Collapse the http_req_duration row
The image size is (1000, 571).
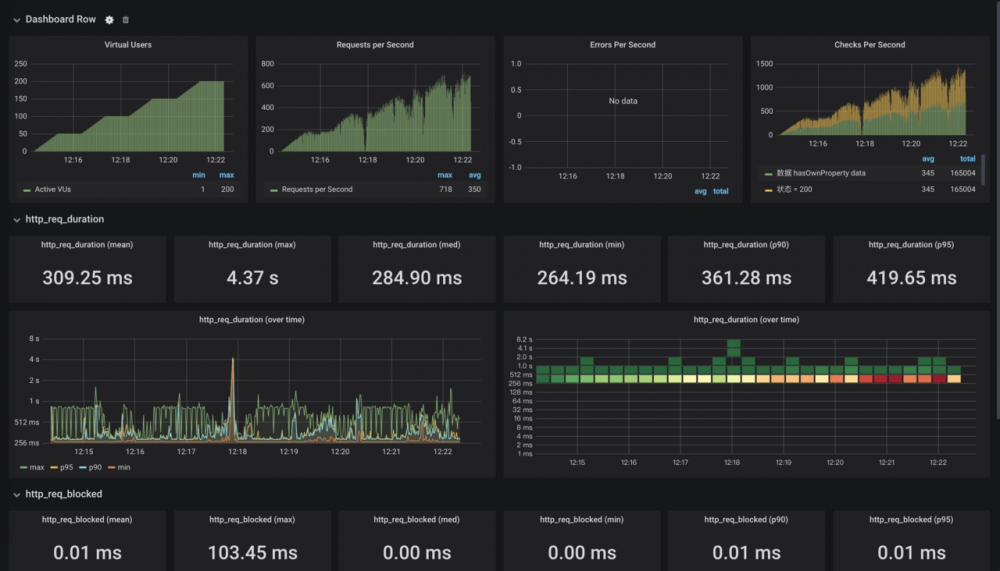17,219
